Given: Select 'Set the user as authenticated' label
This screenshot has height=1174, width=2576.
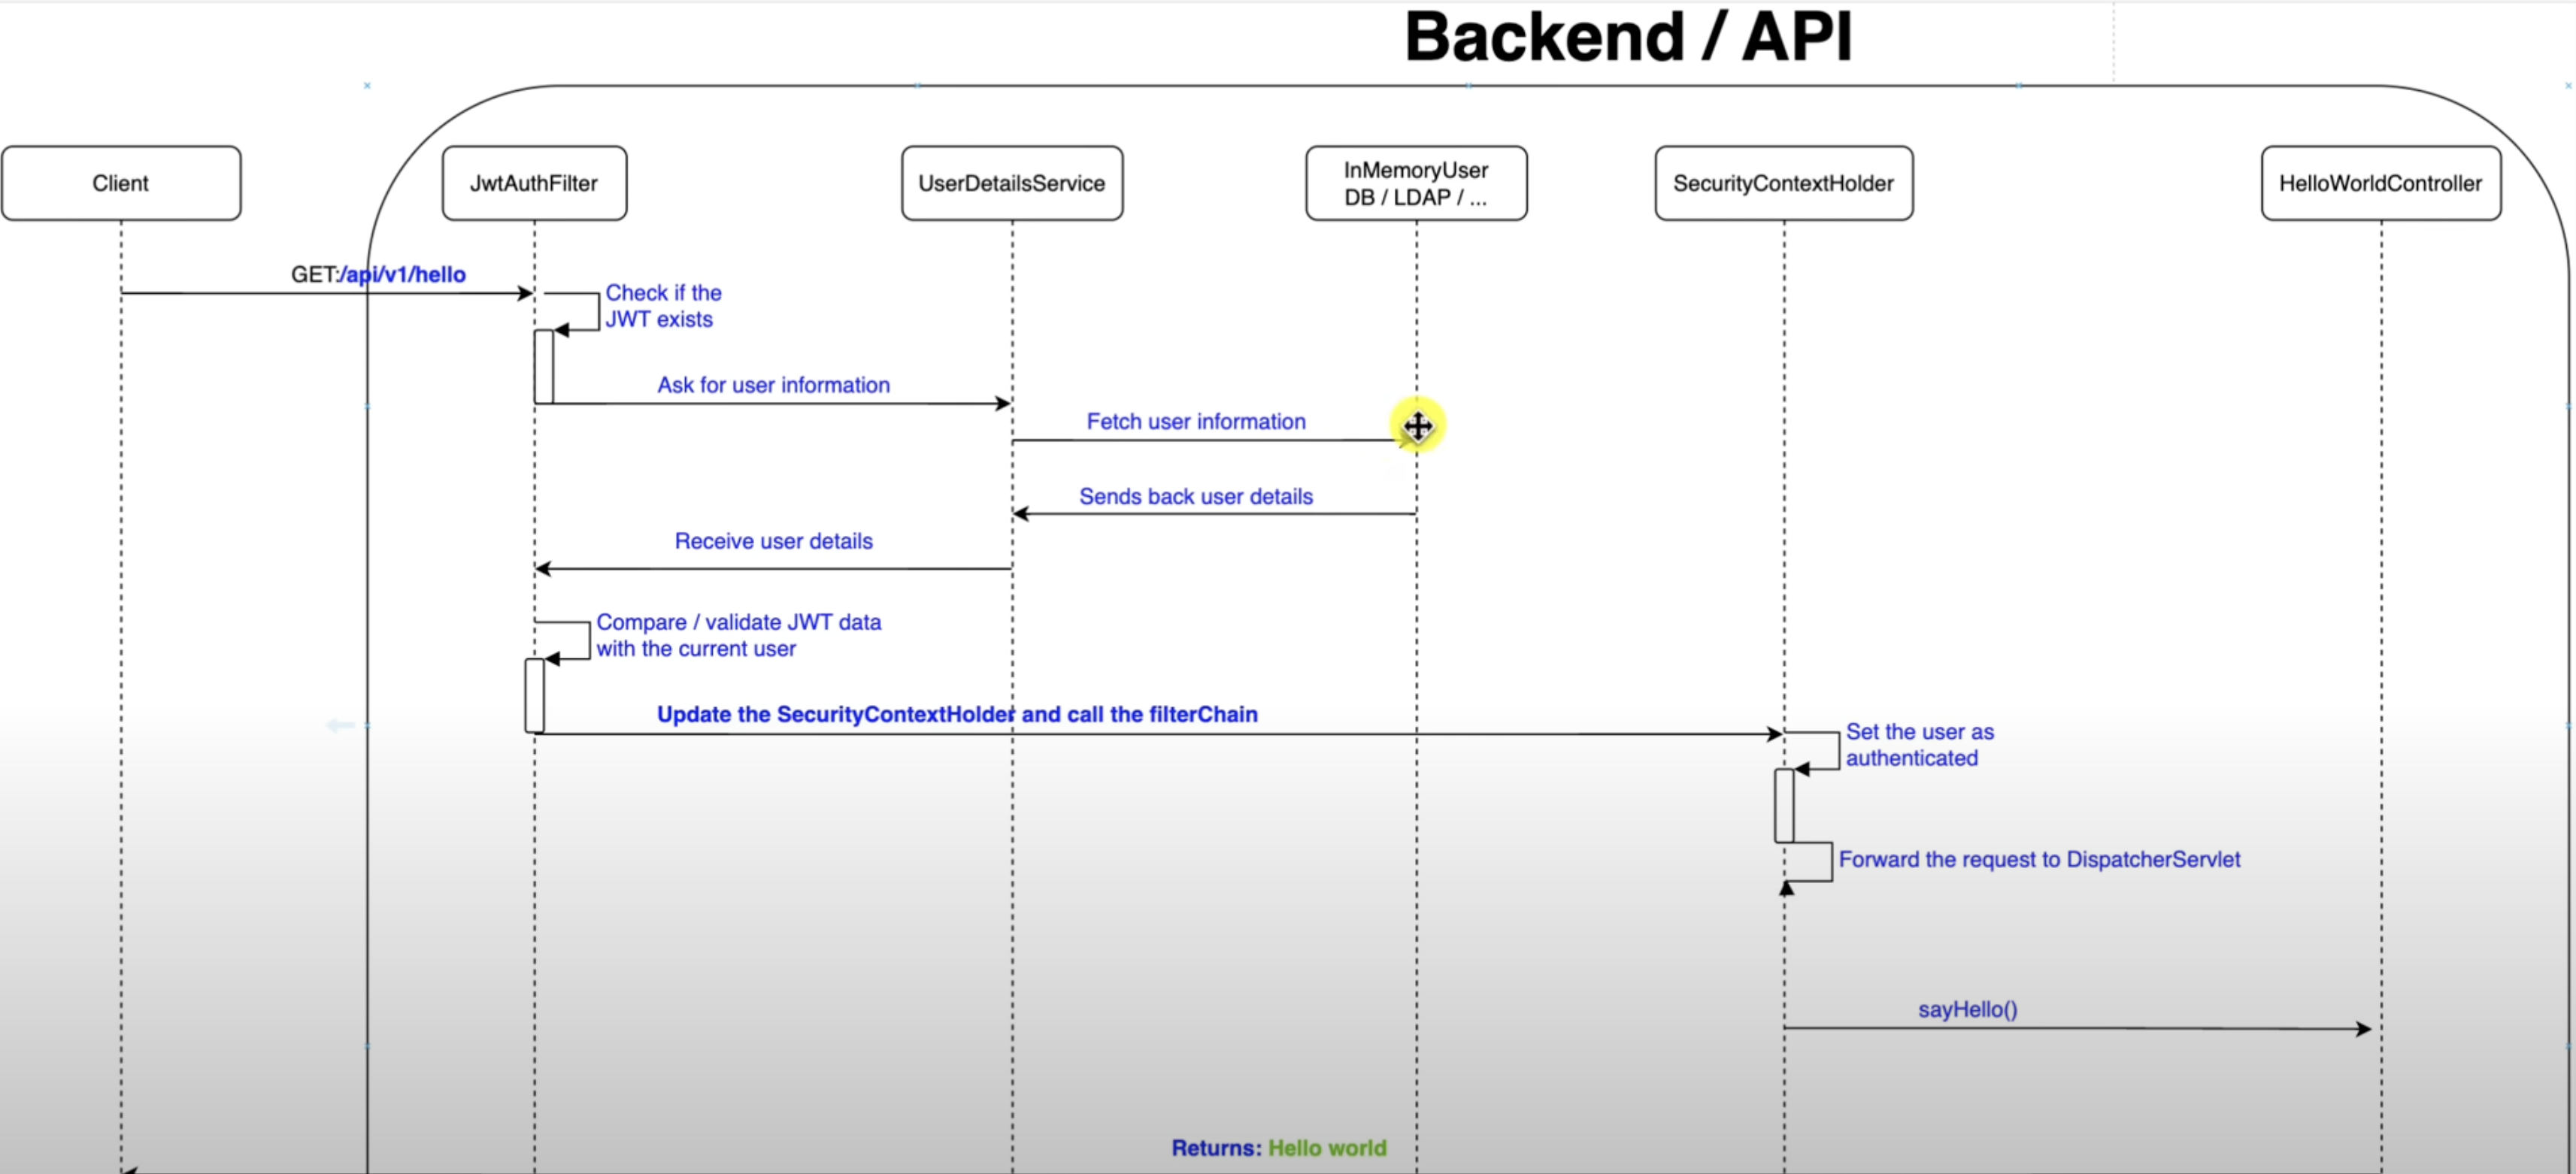Looking at the screenshot, I should (x=1918, y=745).
